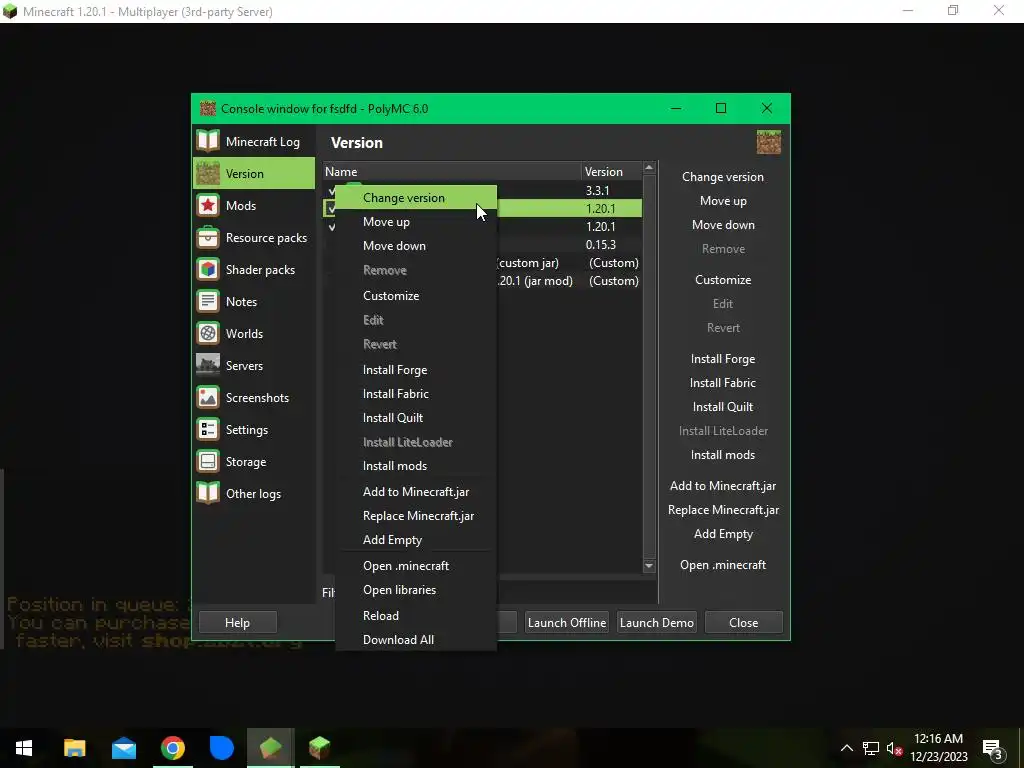The image size is (1024, 768).
Task: Open File Explorer from the taskbar
Action: [x=74, y=748]
